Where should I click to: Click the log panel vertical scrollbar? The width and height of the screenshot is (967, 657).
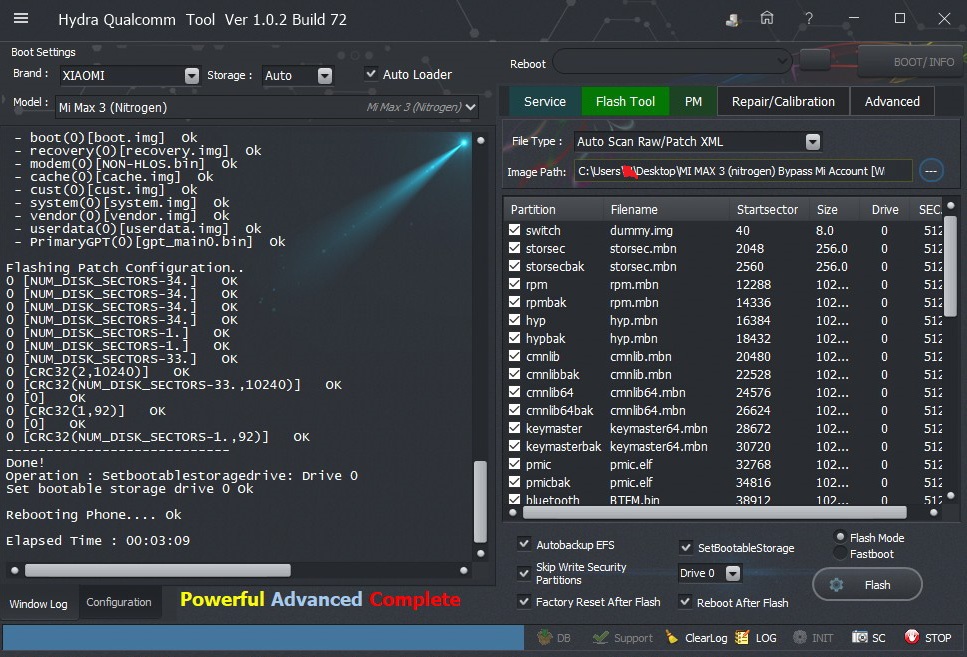coord(480,501)
